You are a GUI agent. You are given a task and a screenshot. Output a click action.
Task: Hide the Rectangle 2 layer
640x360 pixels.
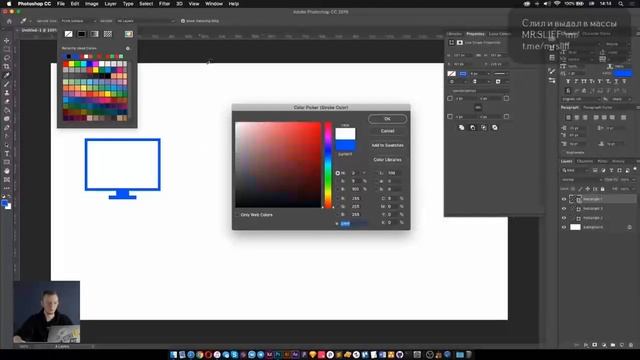pos(564,218)
